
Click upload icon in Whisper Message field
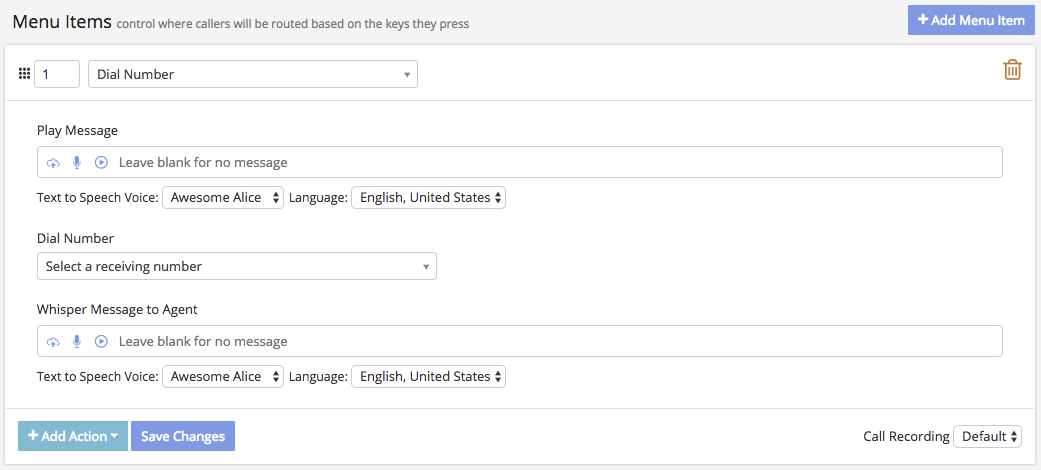pyautogui.click(x=53, y=342)
